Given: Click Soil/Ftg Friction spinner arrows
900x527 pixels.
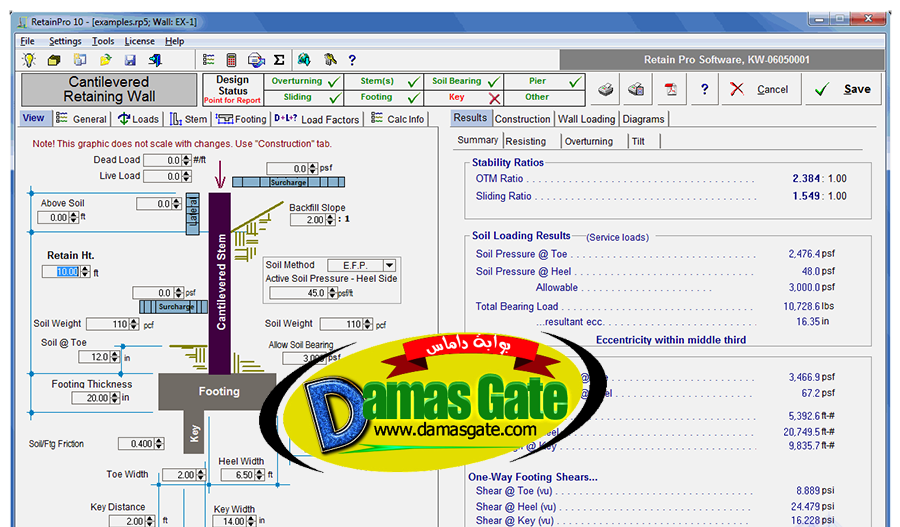Looking at the screenshot, I should click(159, 444).
